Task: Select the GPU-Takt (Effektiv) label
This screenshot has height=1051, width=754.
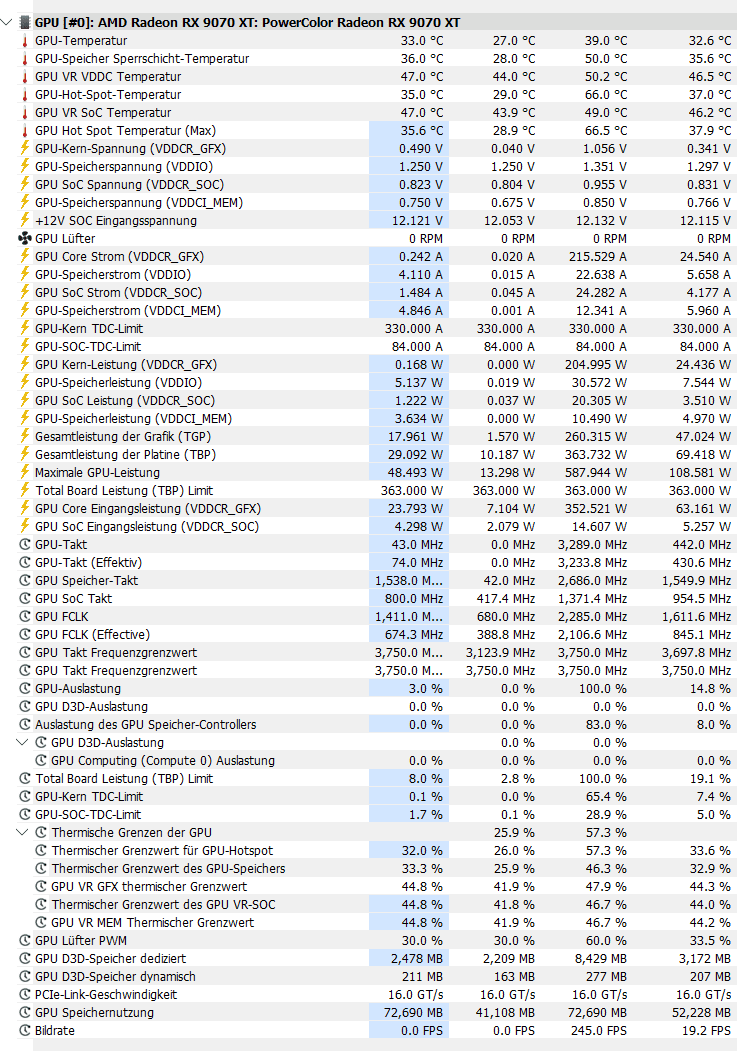Action: 88,562
